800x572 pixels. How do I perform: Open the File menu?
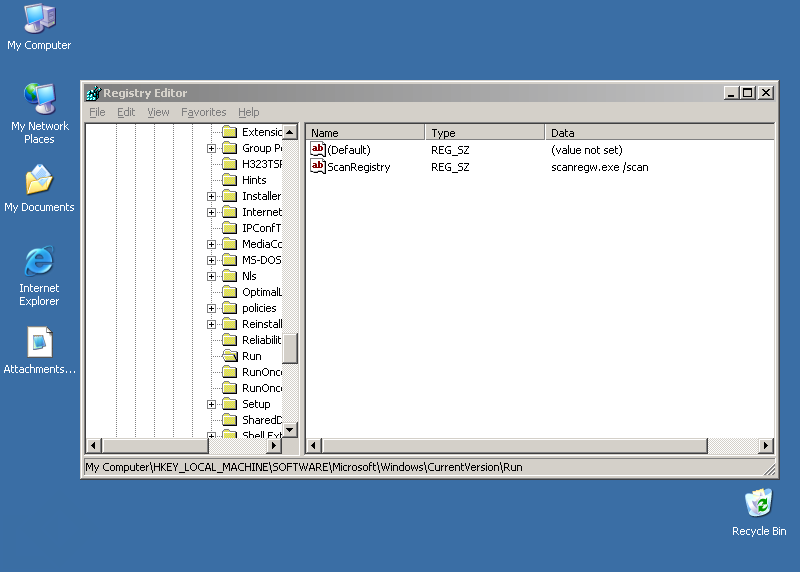click(97, 112)
